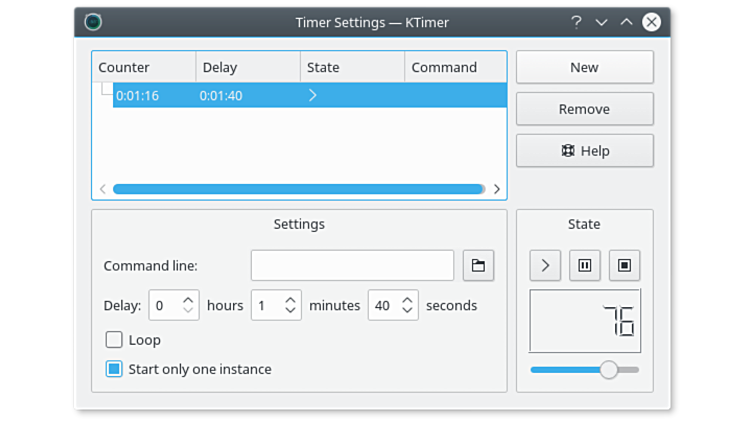Adjust the seconds delay spinner arrows
This screenshot has height=423, width=752.
(x=407, y=305)
